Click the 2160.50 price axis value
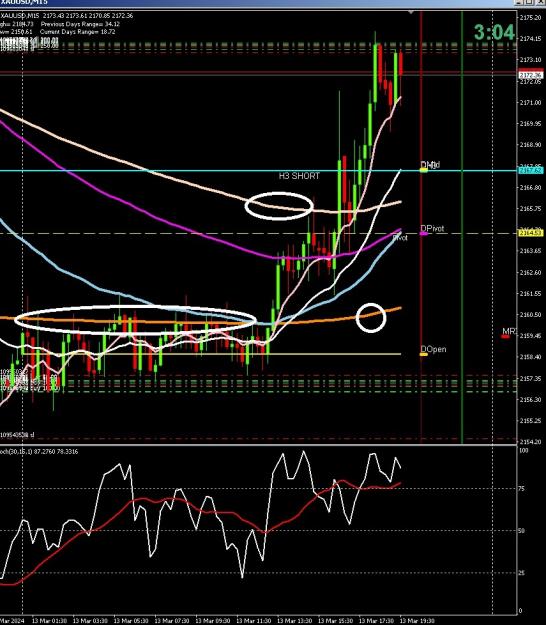 point(531,314)
